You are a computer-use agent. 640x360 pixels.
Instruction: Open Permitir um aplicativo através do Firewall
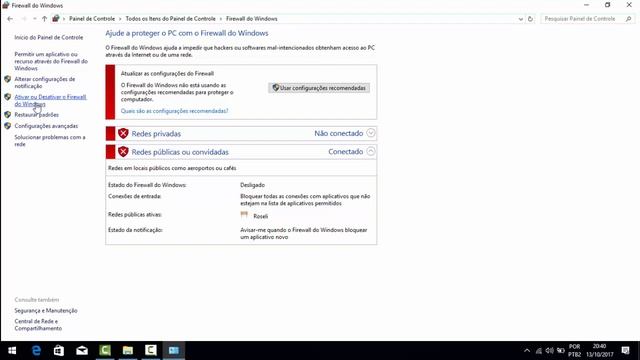(x=51, y=61)
